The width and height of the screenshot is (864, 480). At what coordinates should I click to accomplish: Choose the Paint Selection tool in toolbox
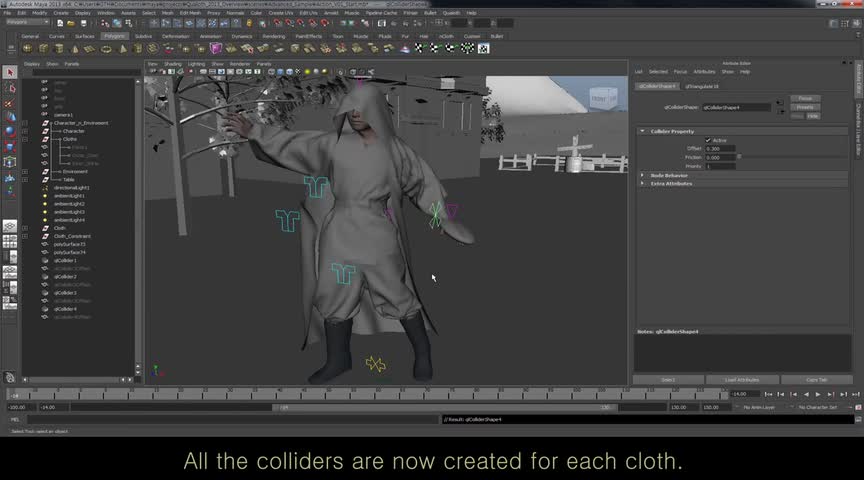[x=10, y=103]
